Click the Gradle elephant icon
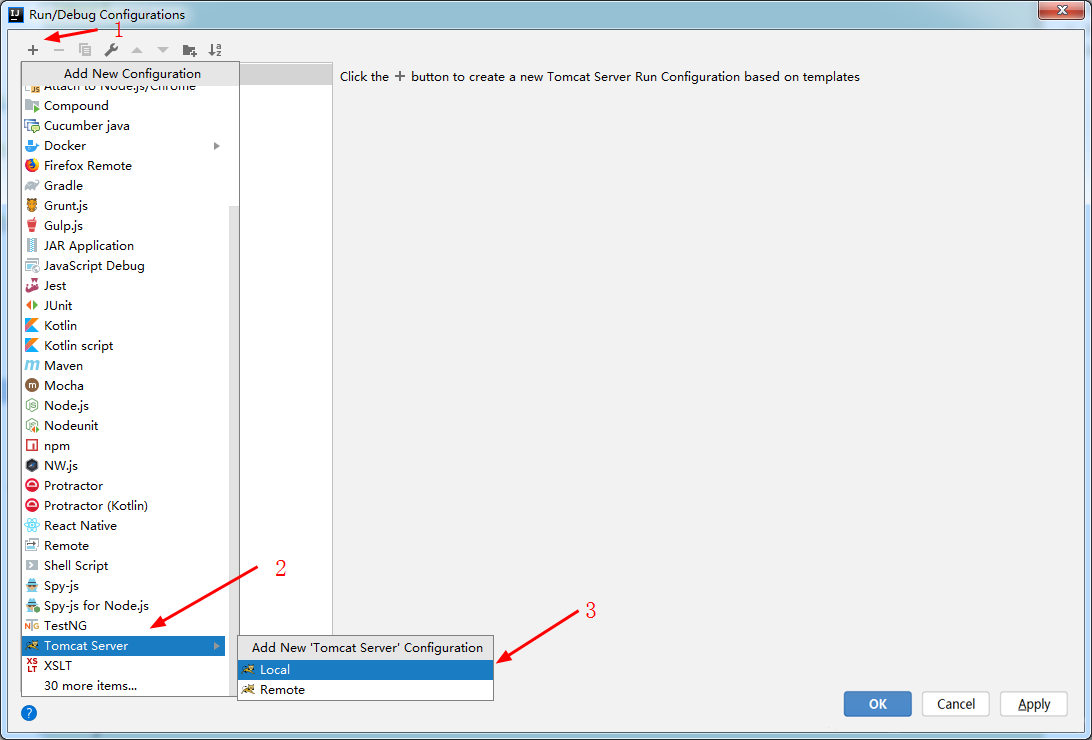Viewport: 1092px width, 740px height. coord(32,186)
